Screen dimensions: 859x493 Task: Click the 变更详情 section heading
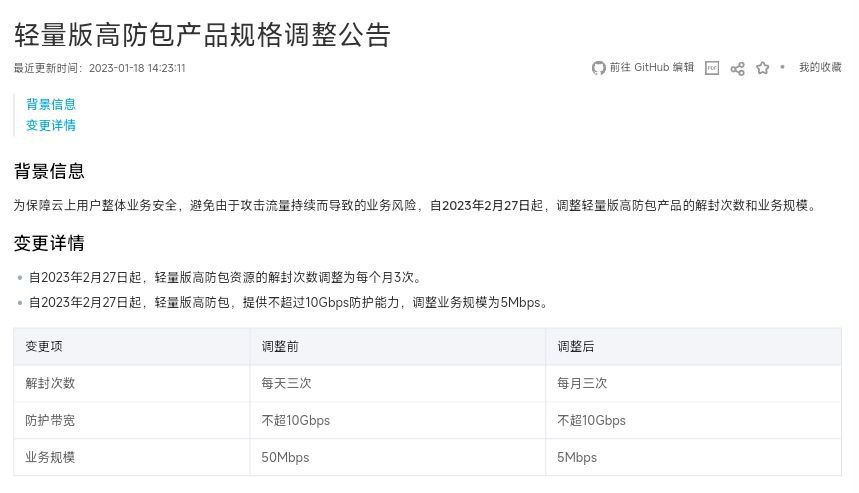[49, 243]
